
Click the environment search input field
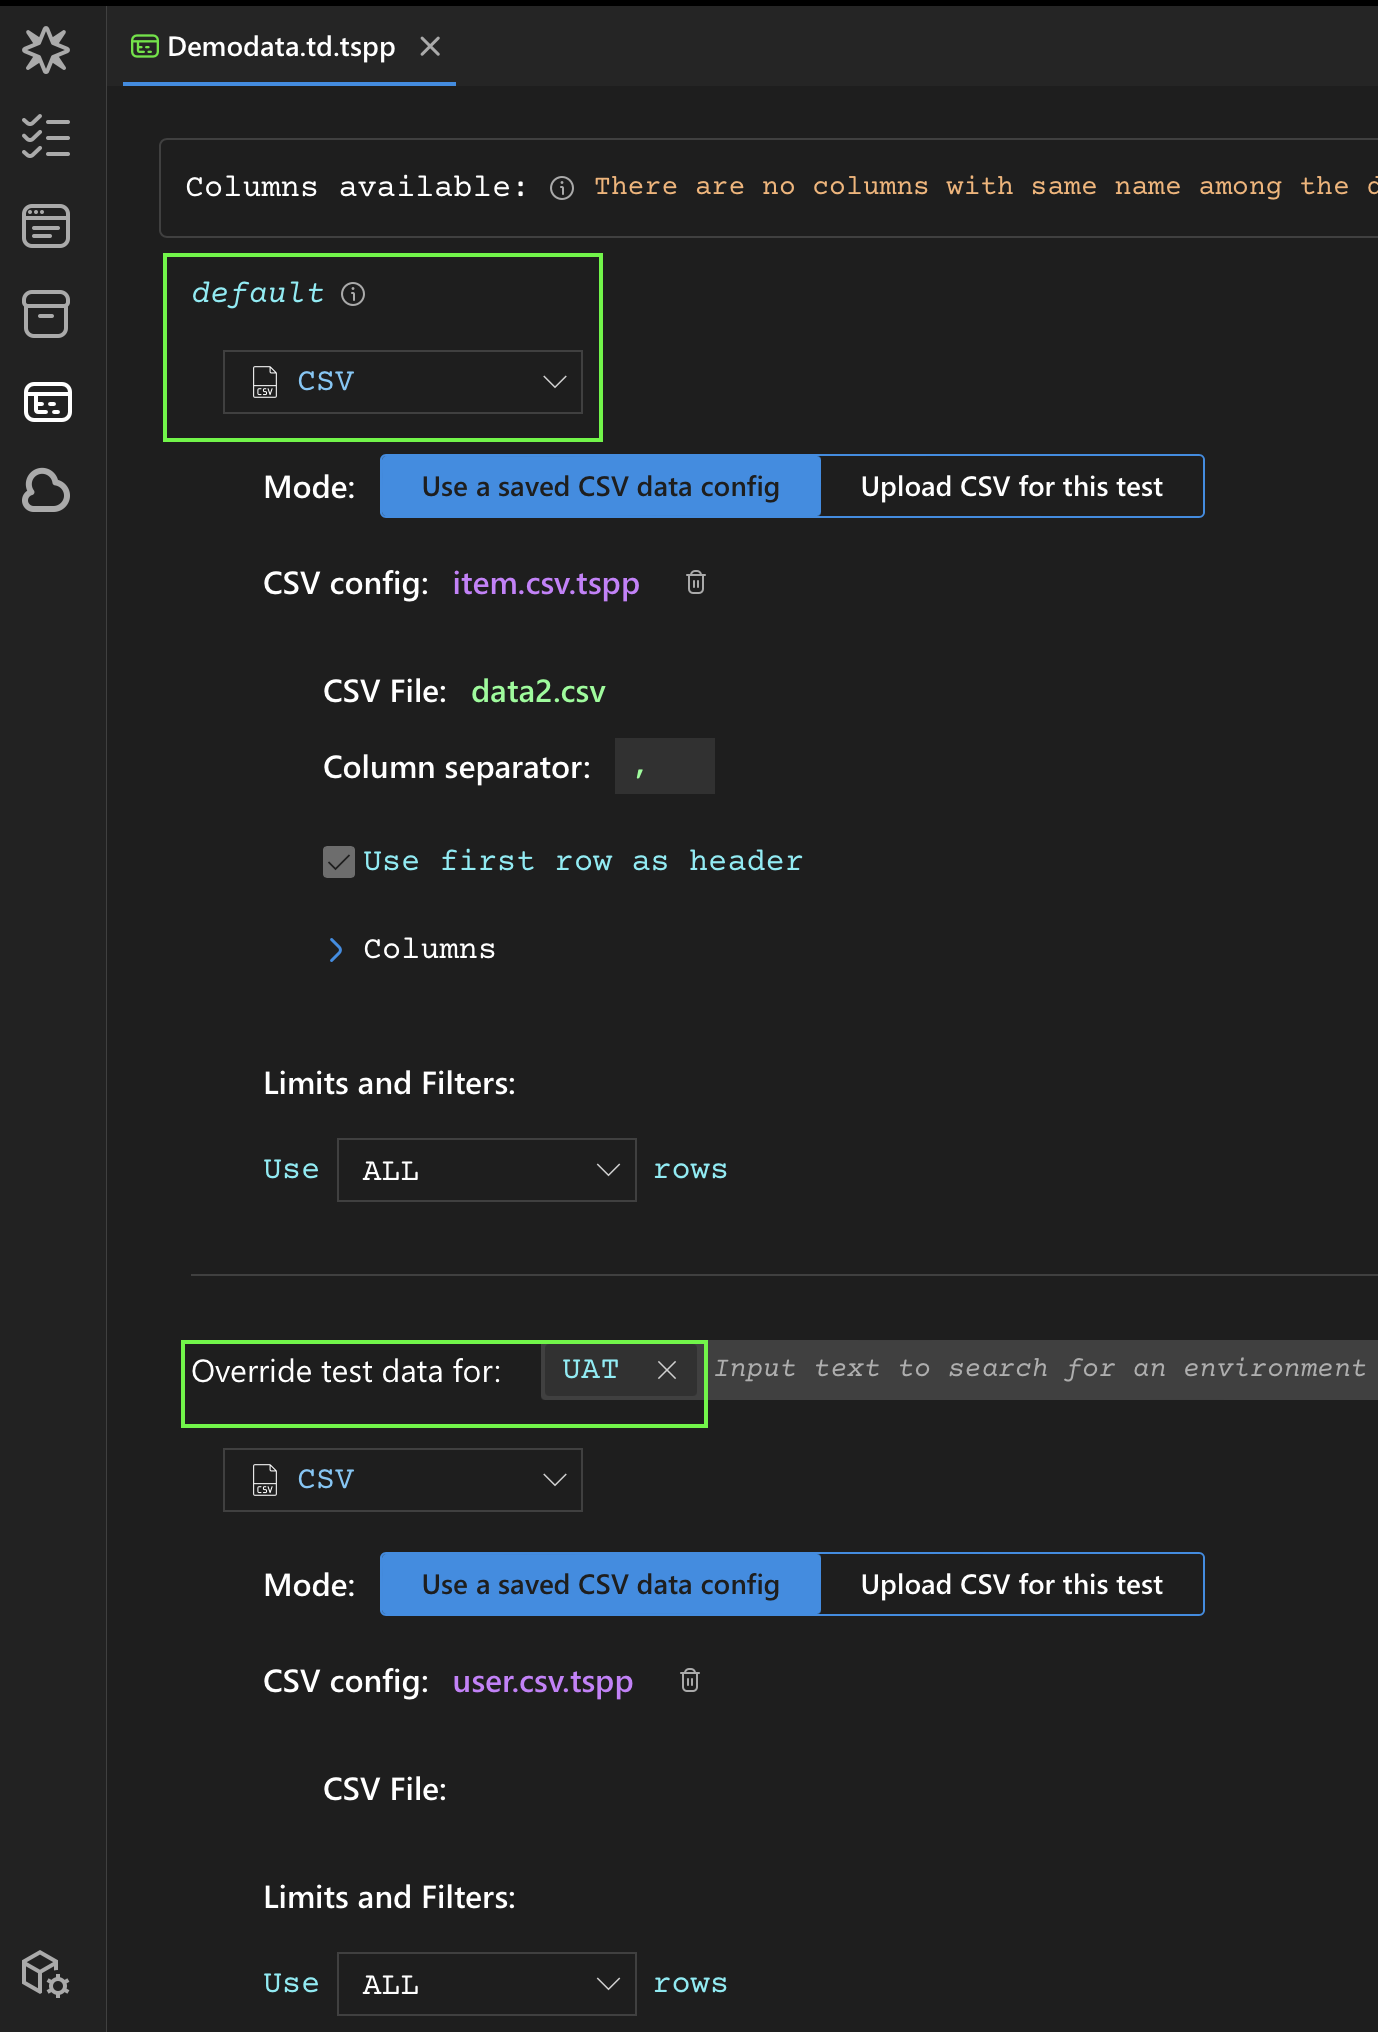point(1040,1369)
